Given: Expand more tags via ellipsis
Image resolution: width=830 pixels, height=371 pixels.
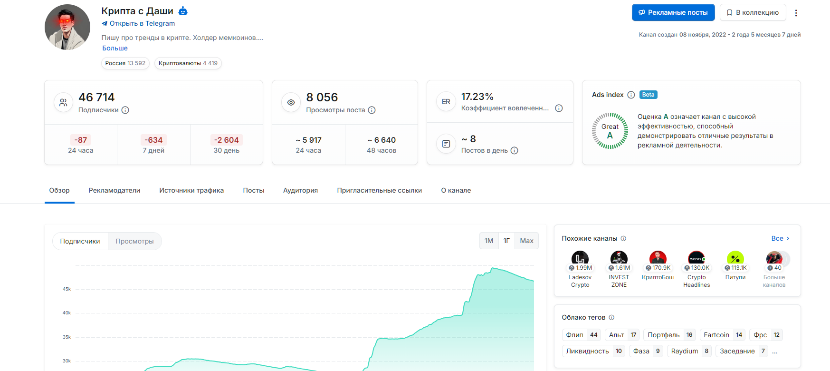Looking at the screenshot, I should pyautogui.click(x=775, y=352).
